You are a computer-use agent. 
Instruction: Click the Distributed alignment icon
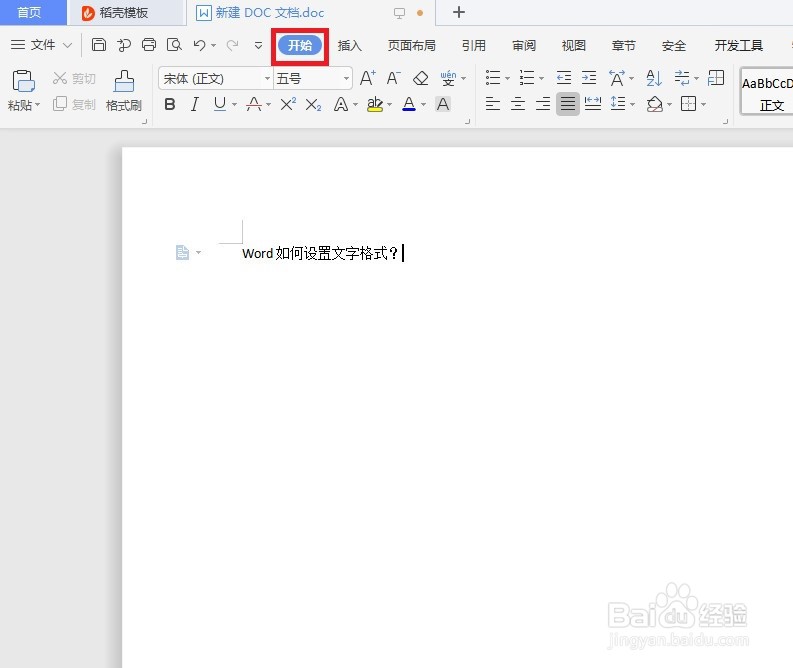pos(593,104)
